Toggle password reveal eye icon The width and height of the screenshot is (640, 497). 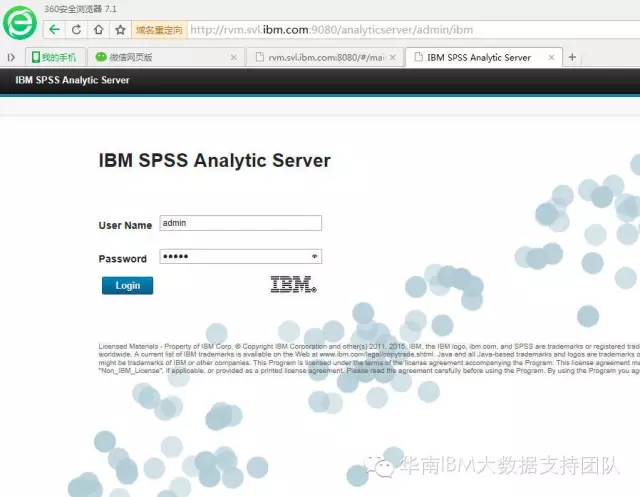tap(314, 256)
